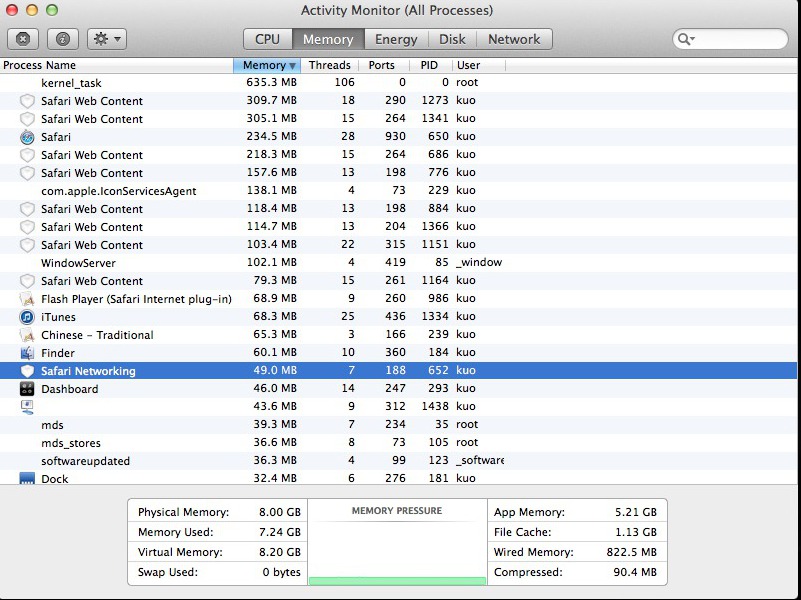Show the Network tab
801x600 pixels.
(x=514, y=39)
